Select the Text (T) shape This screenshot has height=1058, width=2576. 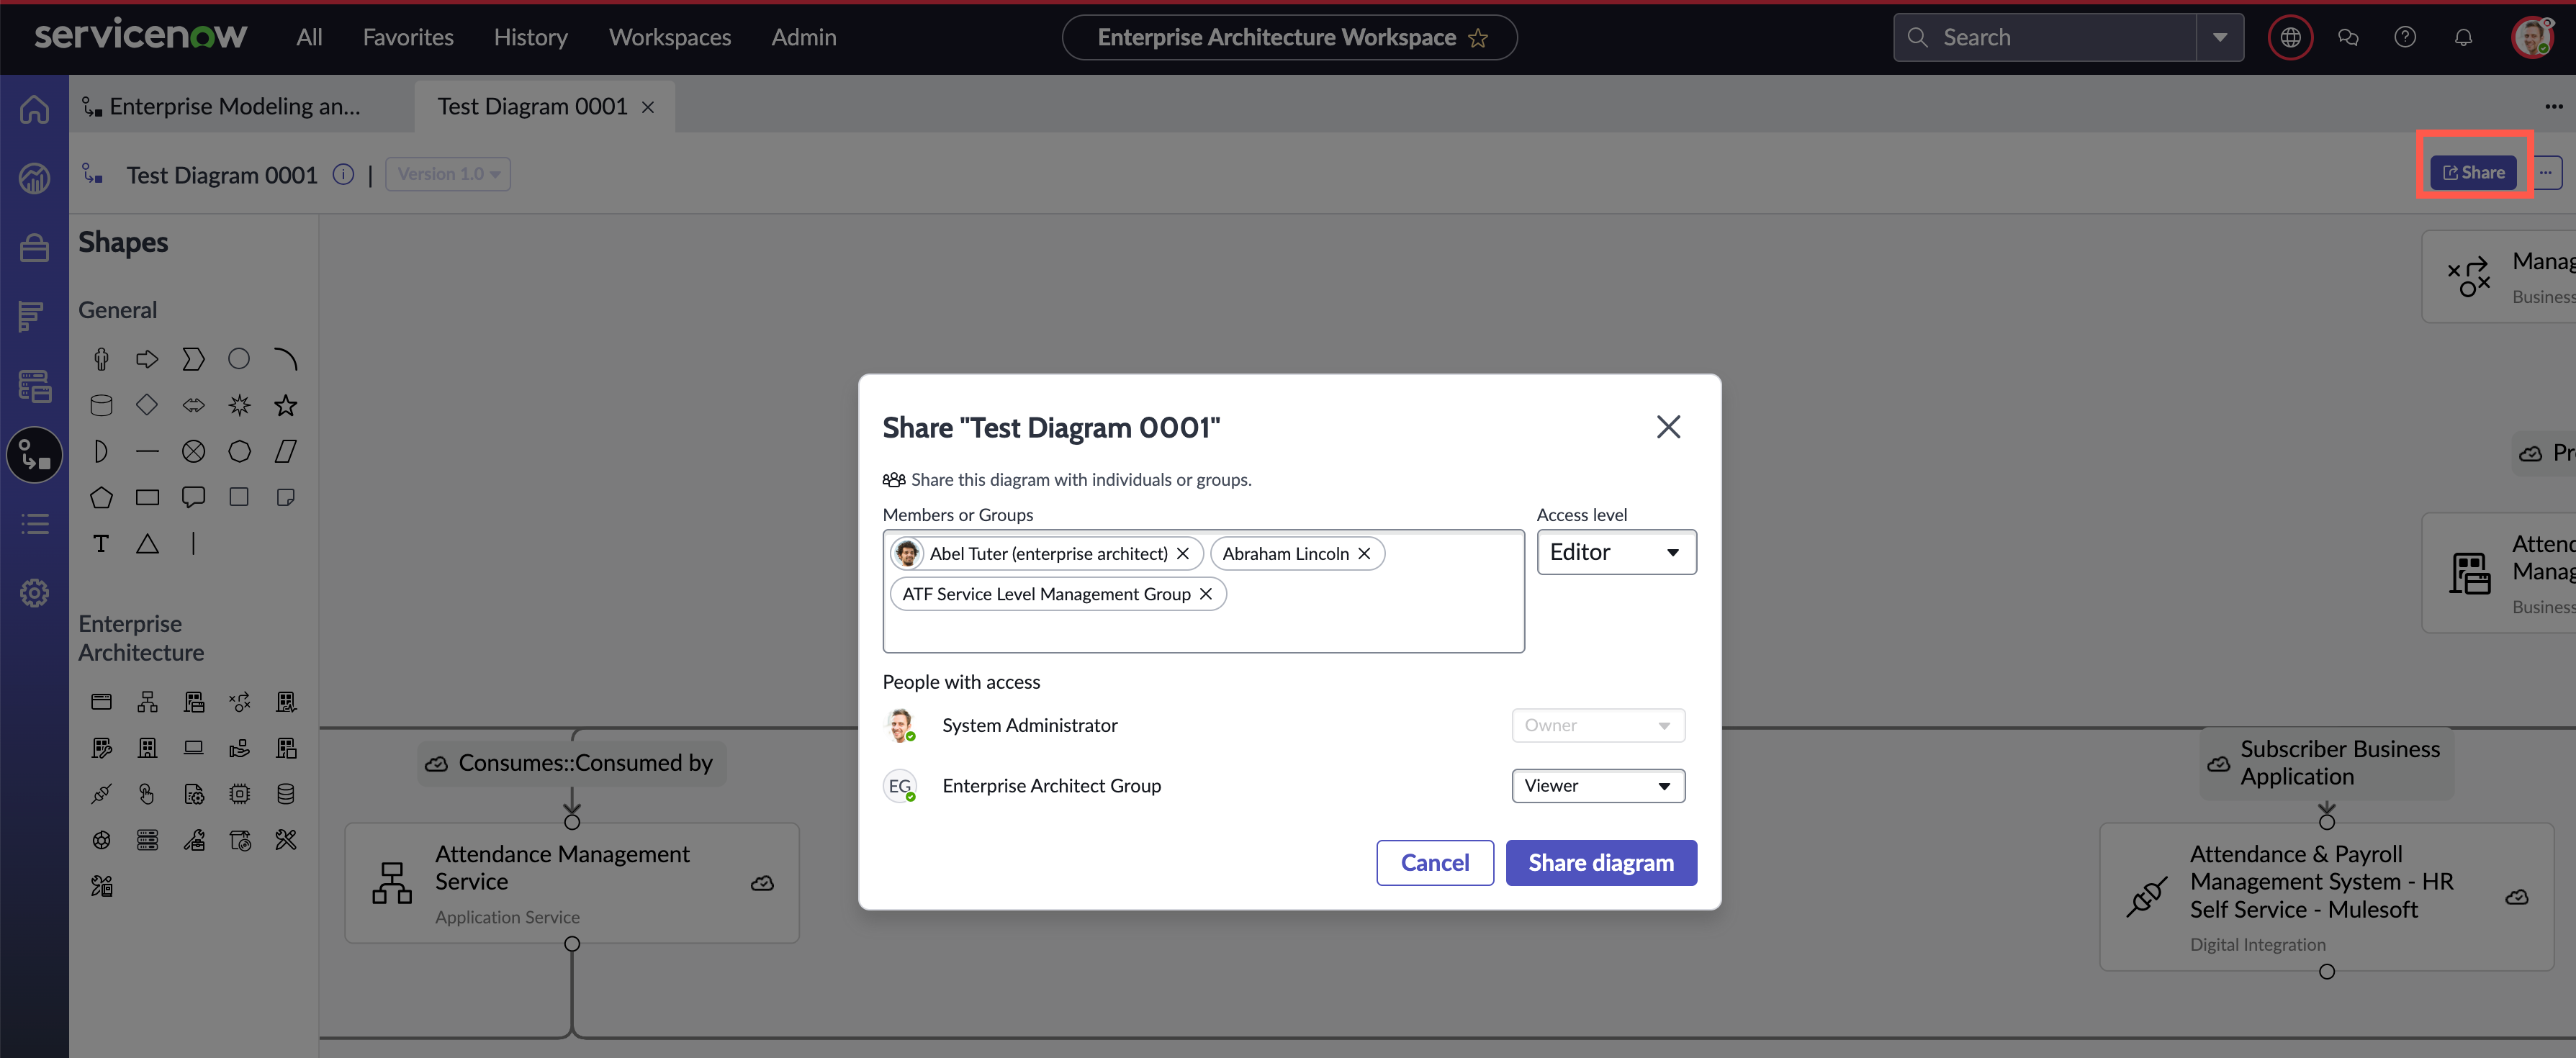click(101, 543)
